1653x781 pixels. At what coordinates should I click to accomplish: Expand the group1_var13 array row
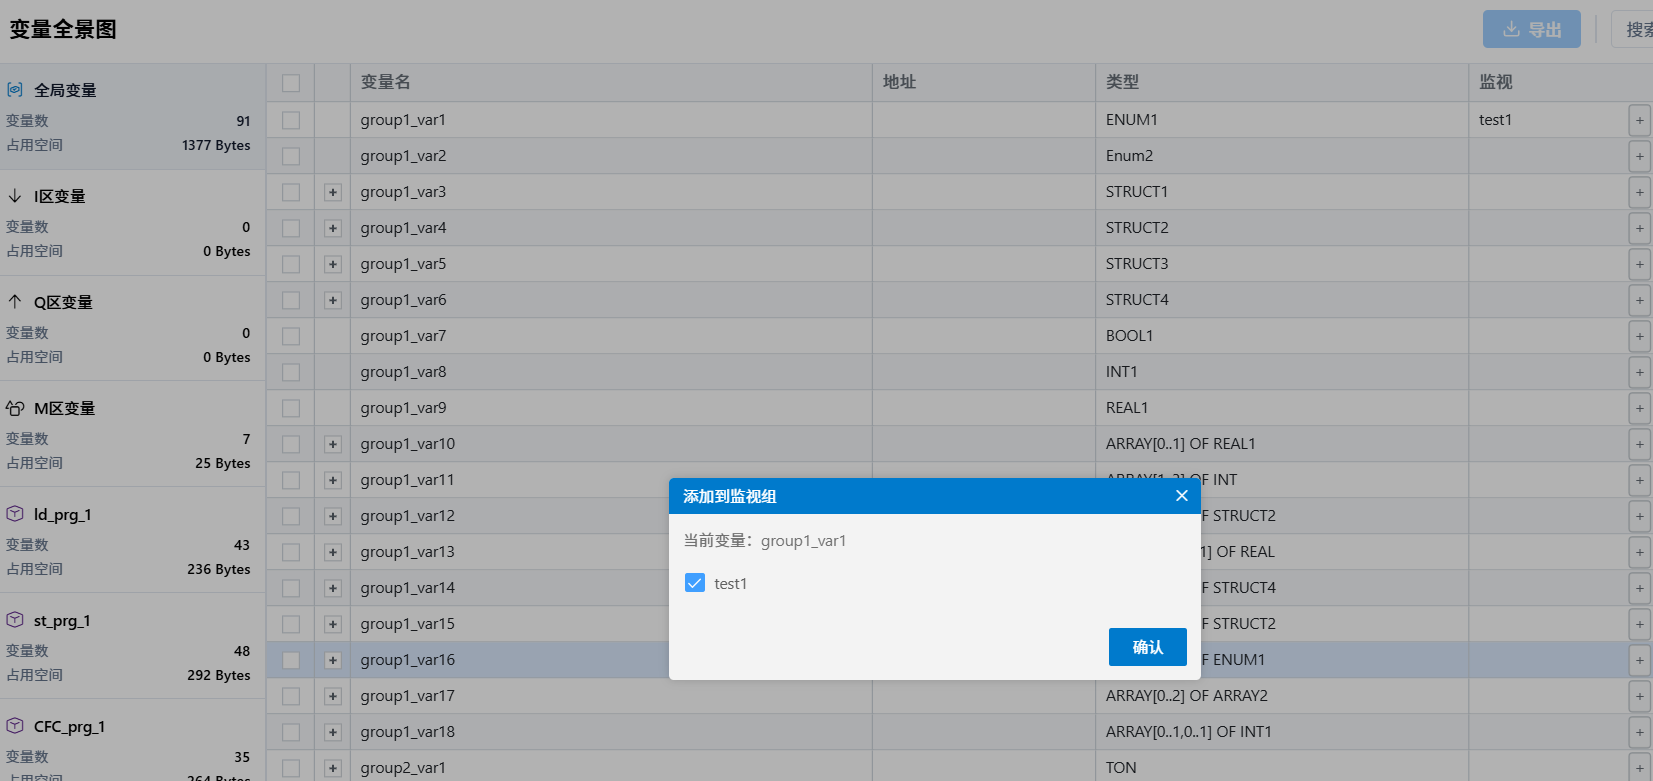tap(333, 552)
